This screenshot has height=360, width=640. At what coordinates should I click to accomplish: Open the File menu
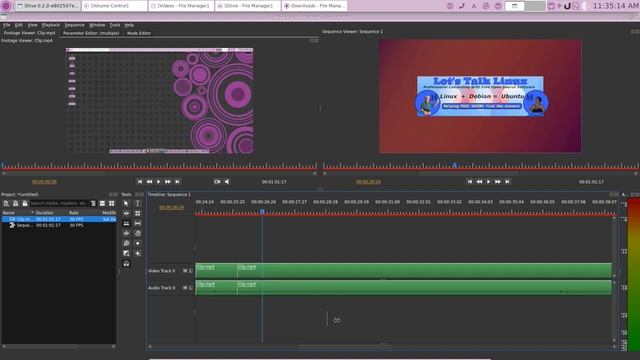point(7,25)
